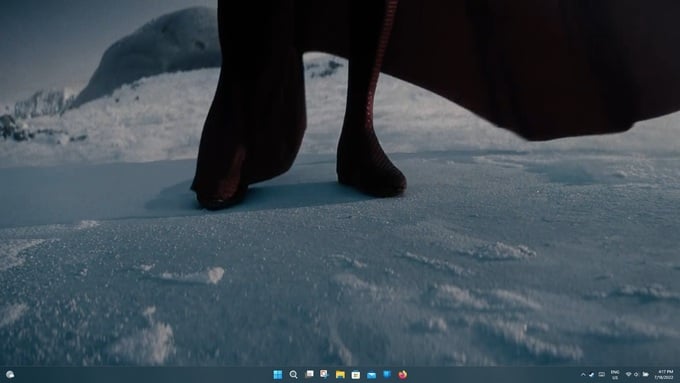Click the blue app next to Mail
Image resolution: width=680 pixels, height=383 pixels.
click(x=387, y=374)
